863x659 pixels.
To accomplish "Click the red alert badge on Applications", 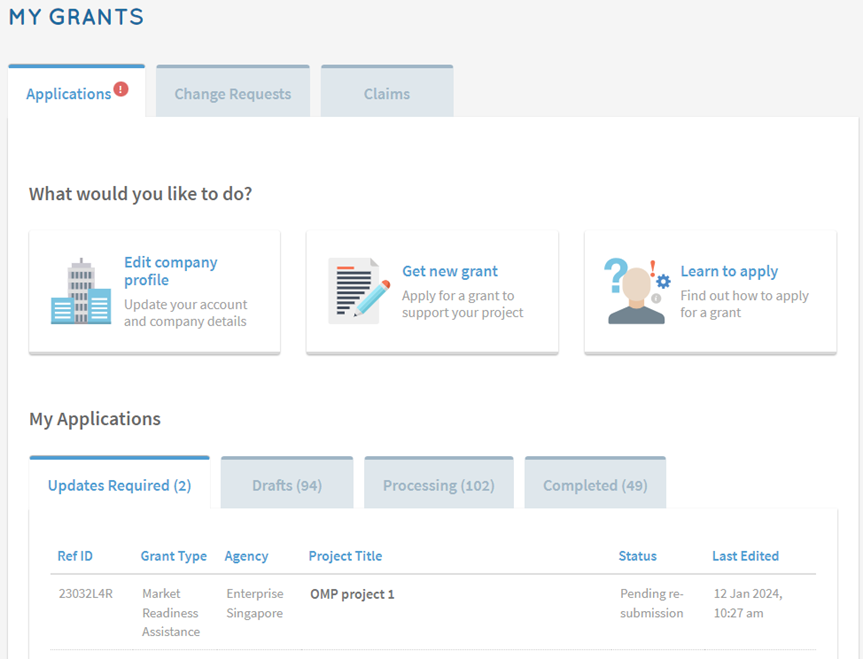I will coord(121,89).
